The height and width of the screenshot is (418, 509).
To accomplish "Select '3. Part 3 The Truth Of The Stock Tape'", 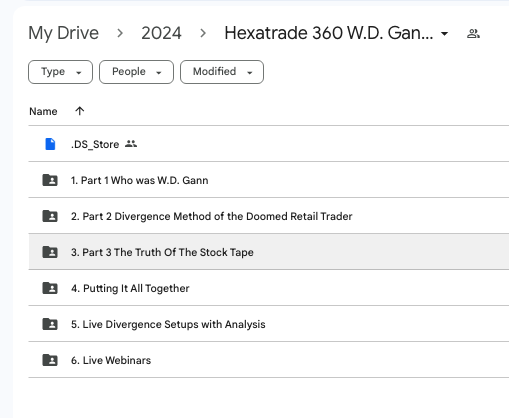I will tap(162, 252).
